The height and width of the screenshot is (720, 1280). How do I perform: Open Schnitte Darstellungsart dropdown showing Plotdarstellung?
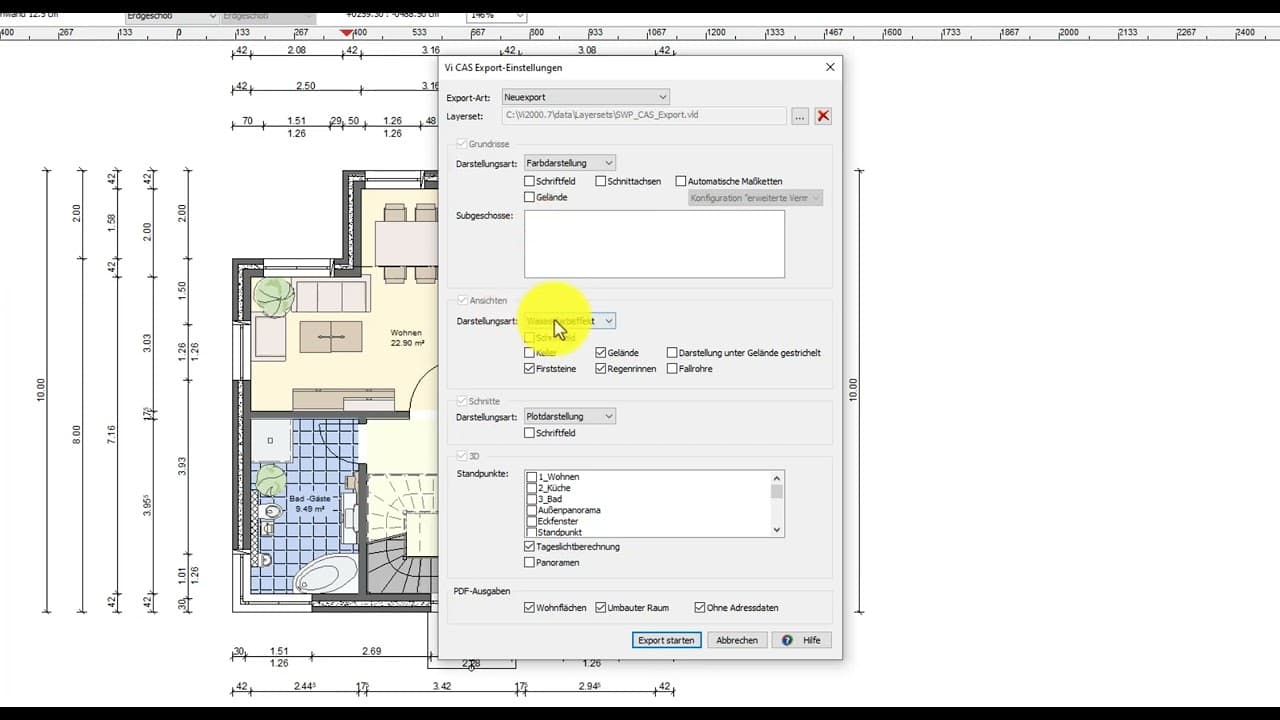pyautogui.click(x=570, y=416)
